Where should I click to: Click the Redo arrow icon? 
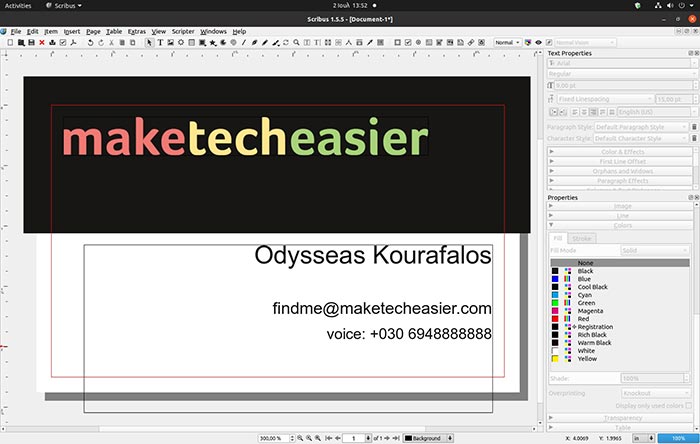tap(101, 42)
